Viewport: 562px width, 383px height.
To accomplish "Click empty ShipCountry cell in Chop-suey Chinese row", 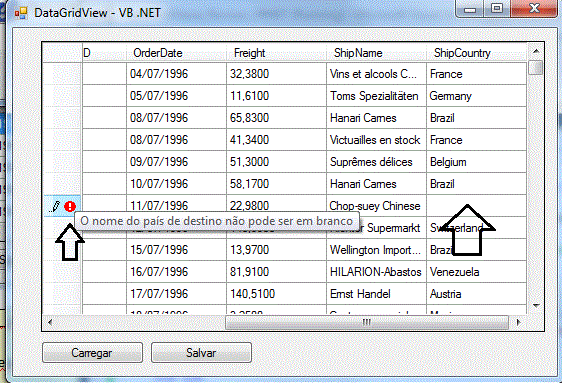I will coord(476,206).
